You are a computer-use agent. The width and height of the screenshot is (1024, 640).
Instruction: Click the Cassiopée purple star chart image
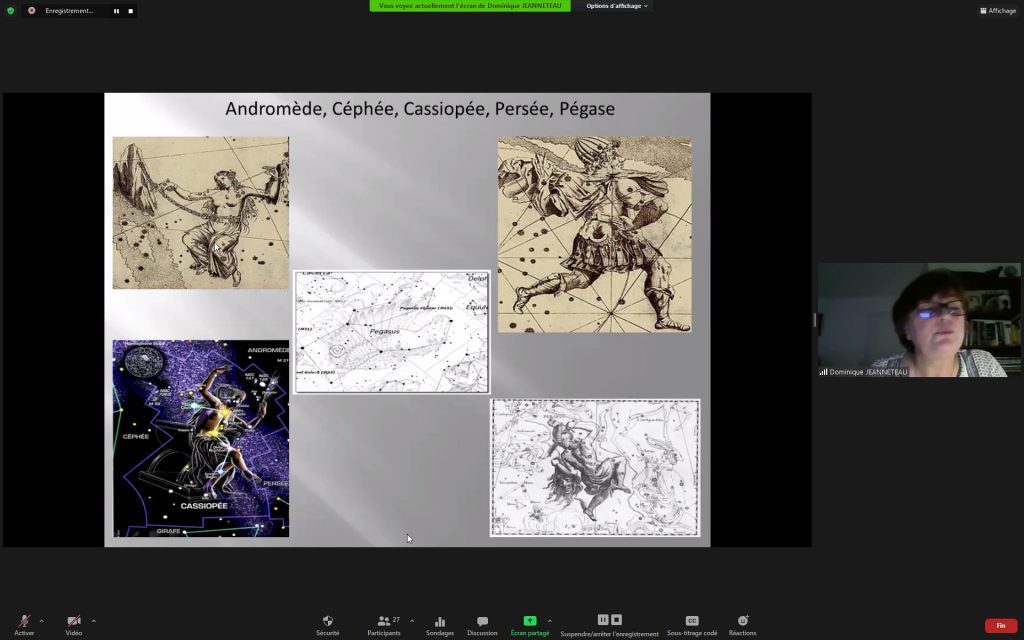(200, 438)
